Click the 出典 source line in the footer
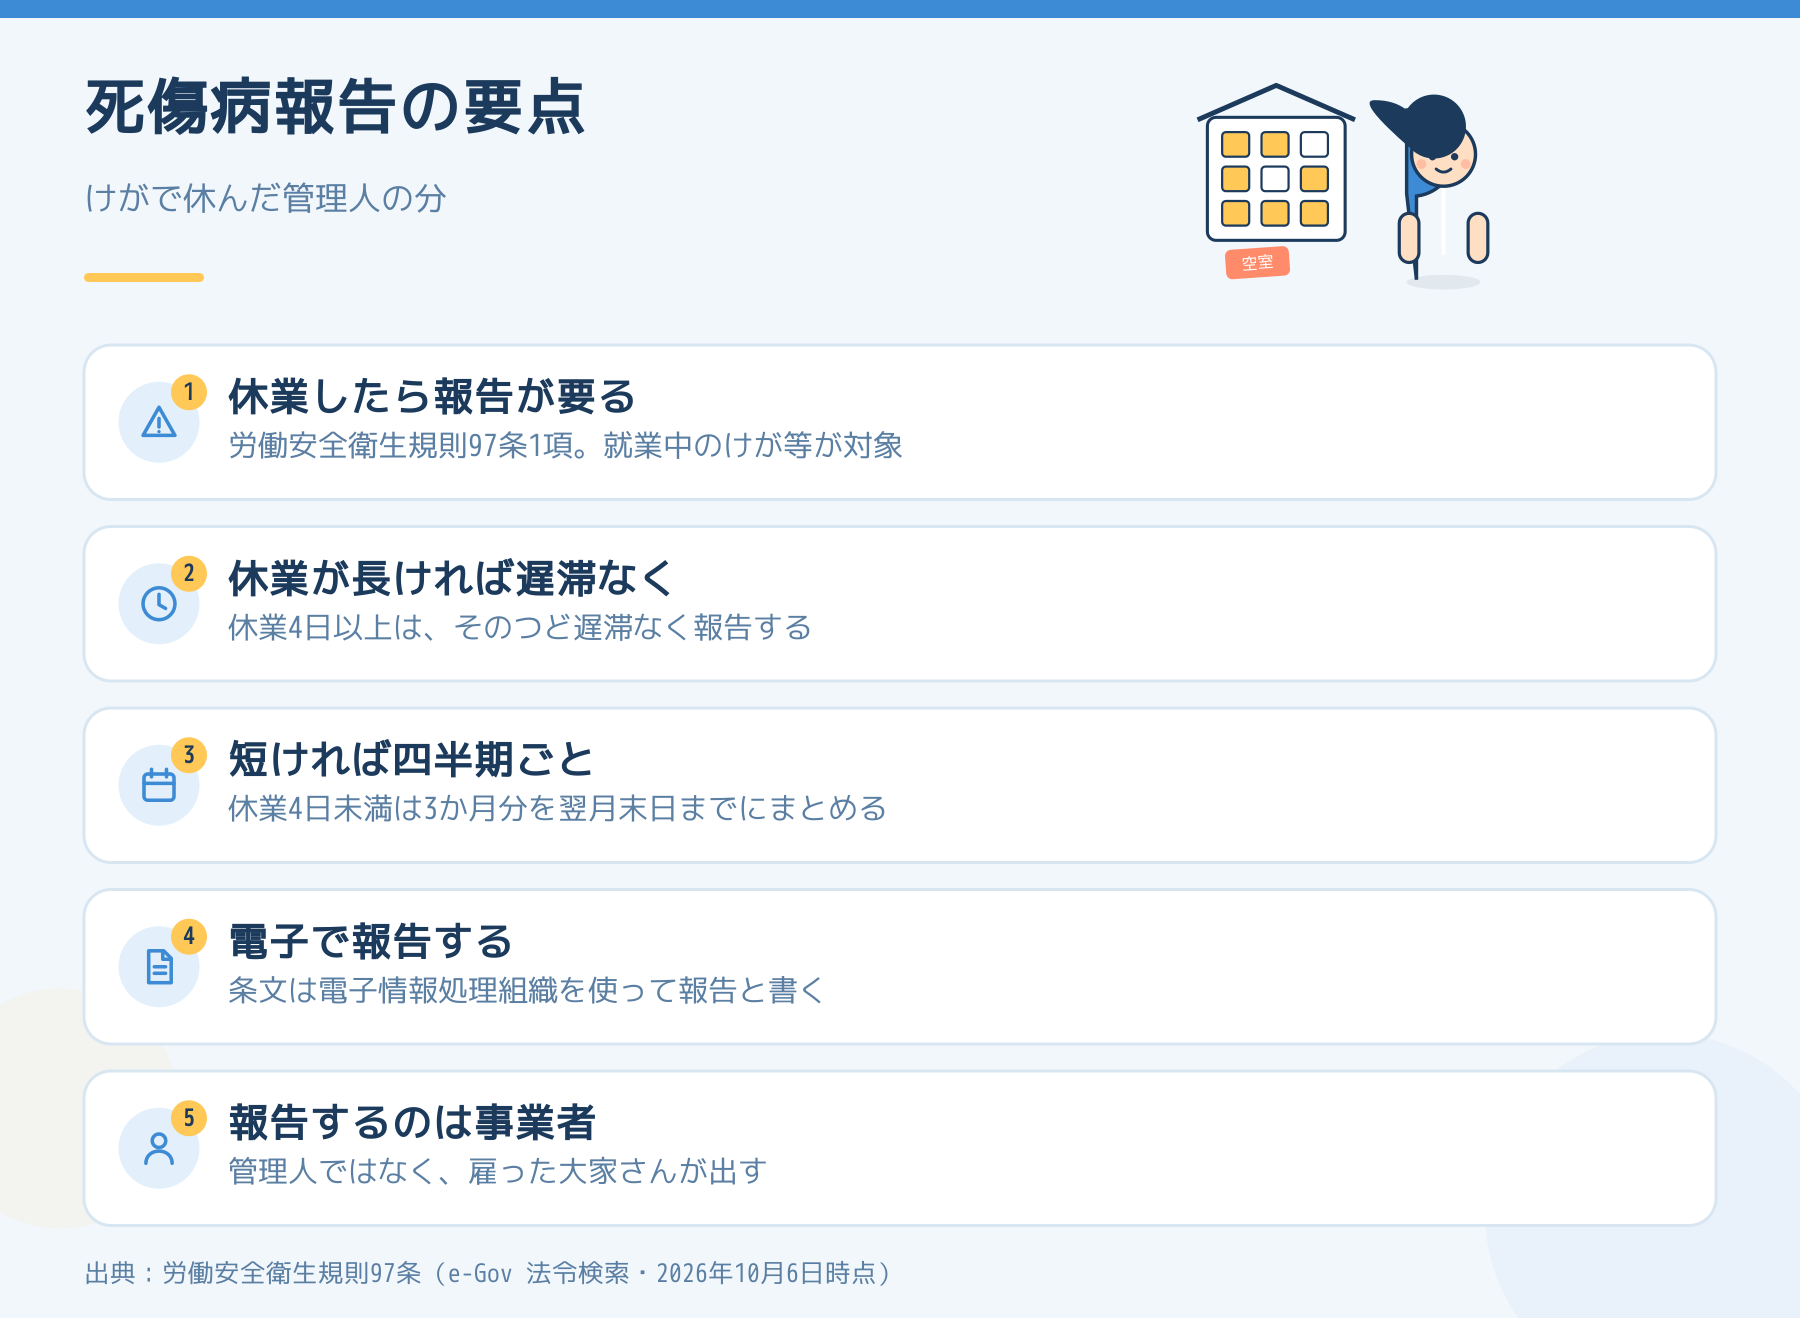This screenshot has width=1800, height=1318. coord(489,1273)
